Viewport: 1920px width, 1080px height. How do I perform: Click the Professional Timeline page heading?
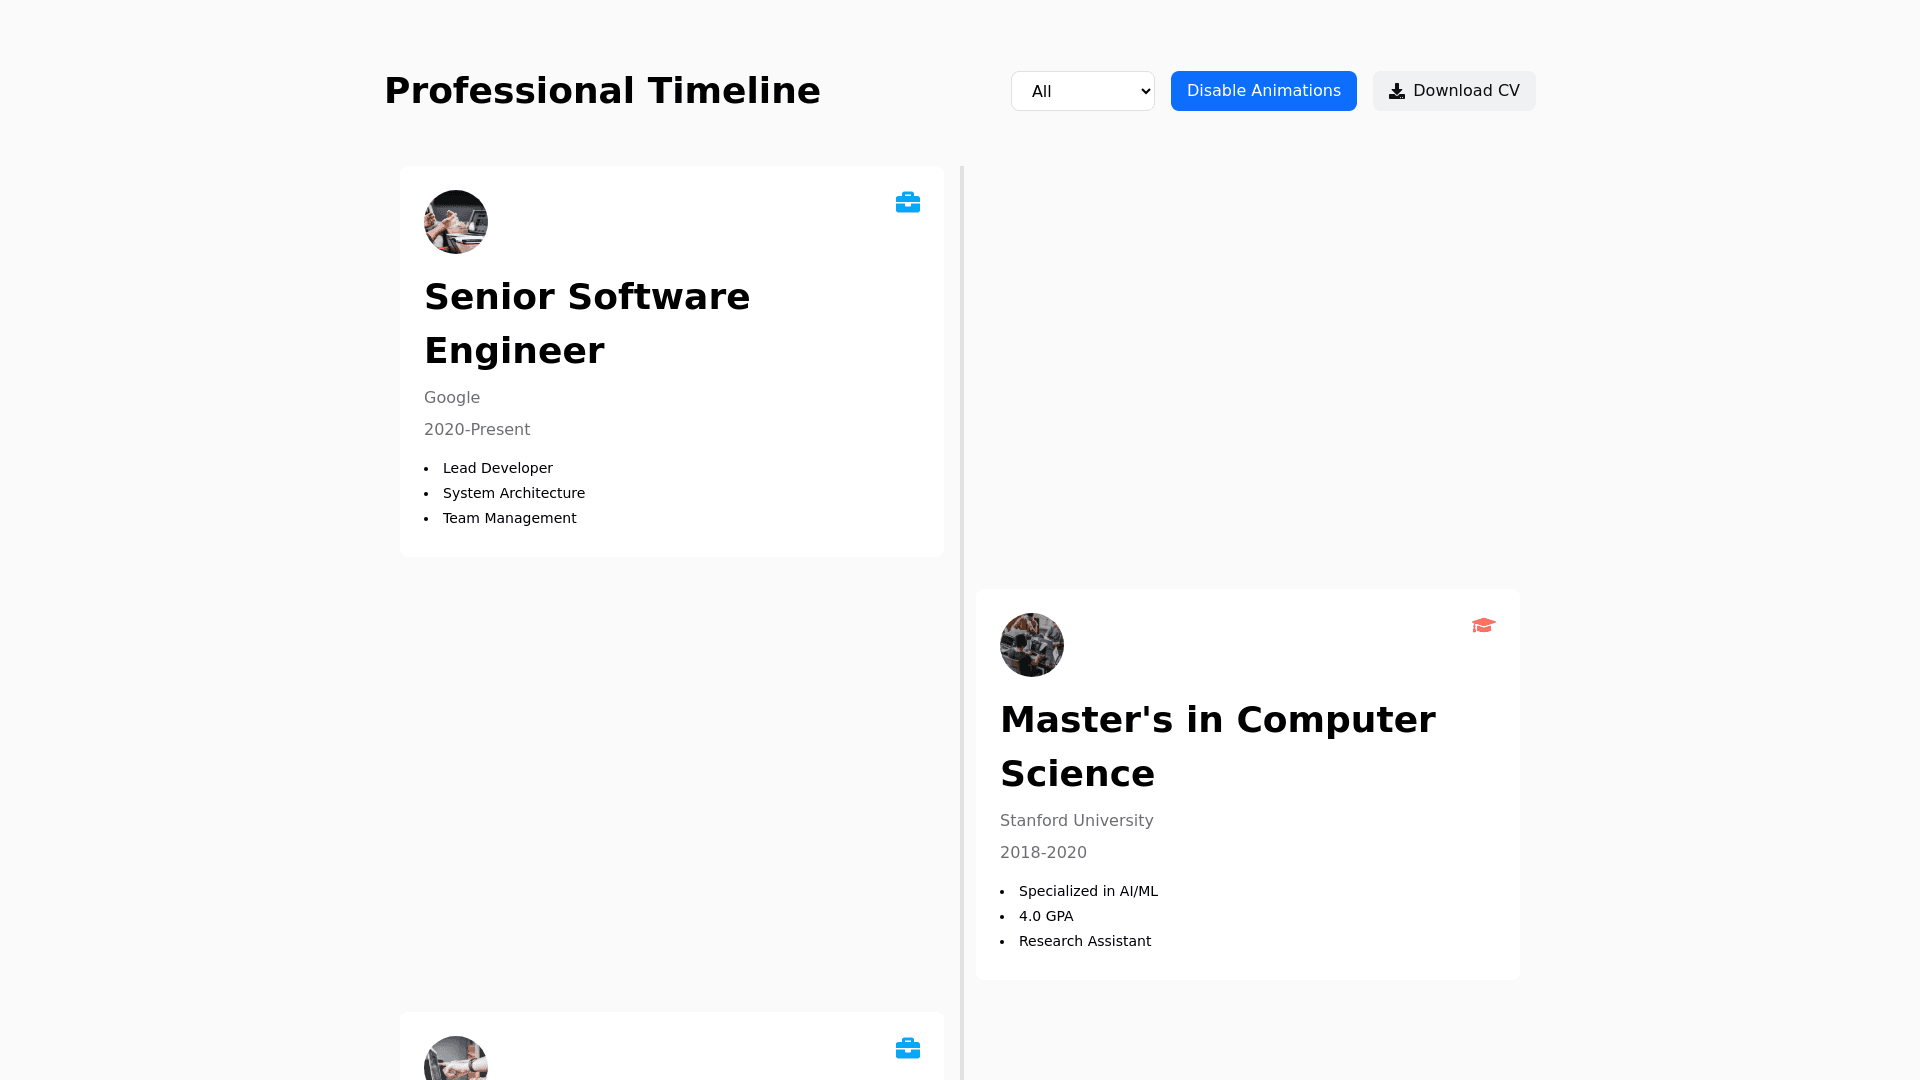click(602, 91)
